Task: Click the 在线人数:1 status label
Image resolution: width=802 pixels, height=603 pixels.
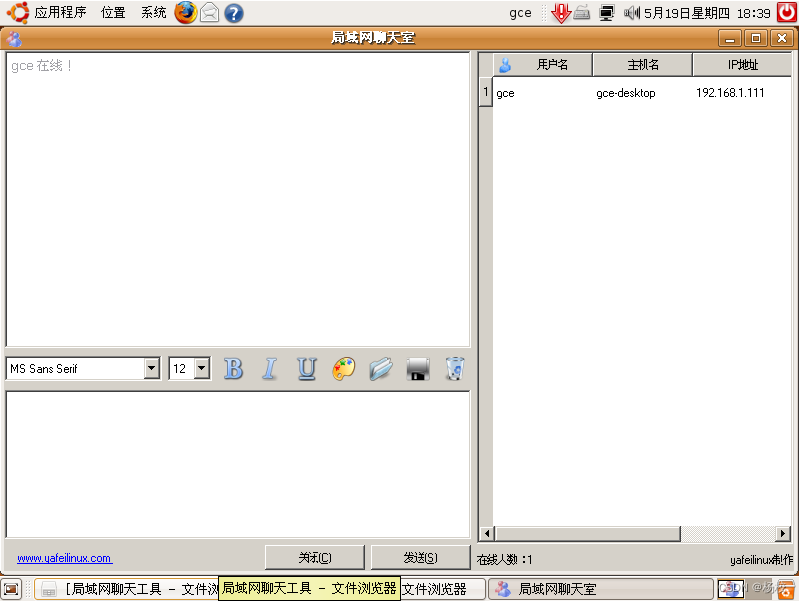Action: [x=505, y=560]
